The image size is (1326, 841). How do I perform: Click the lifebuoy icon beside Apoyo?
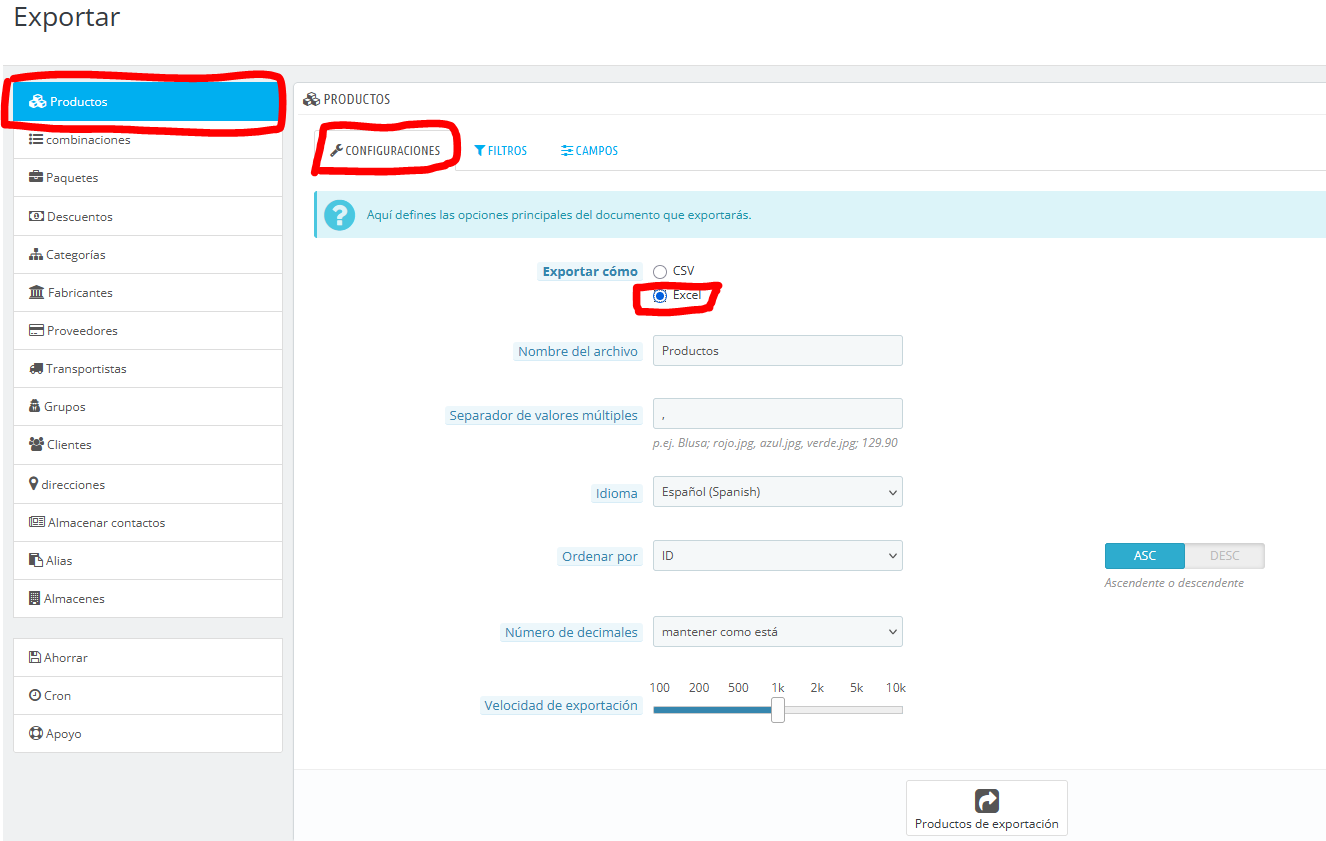[35, 734]
